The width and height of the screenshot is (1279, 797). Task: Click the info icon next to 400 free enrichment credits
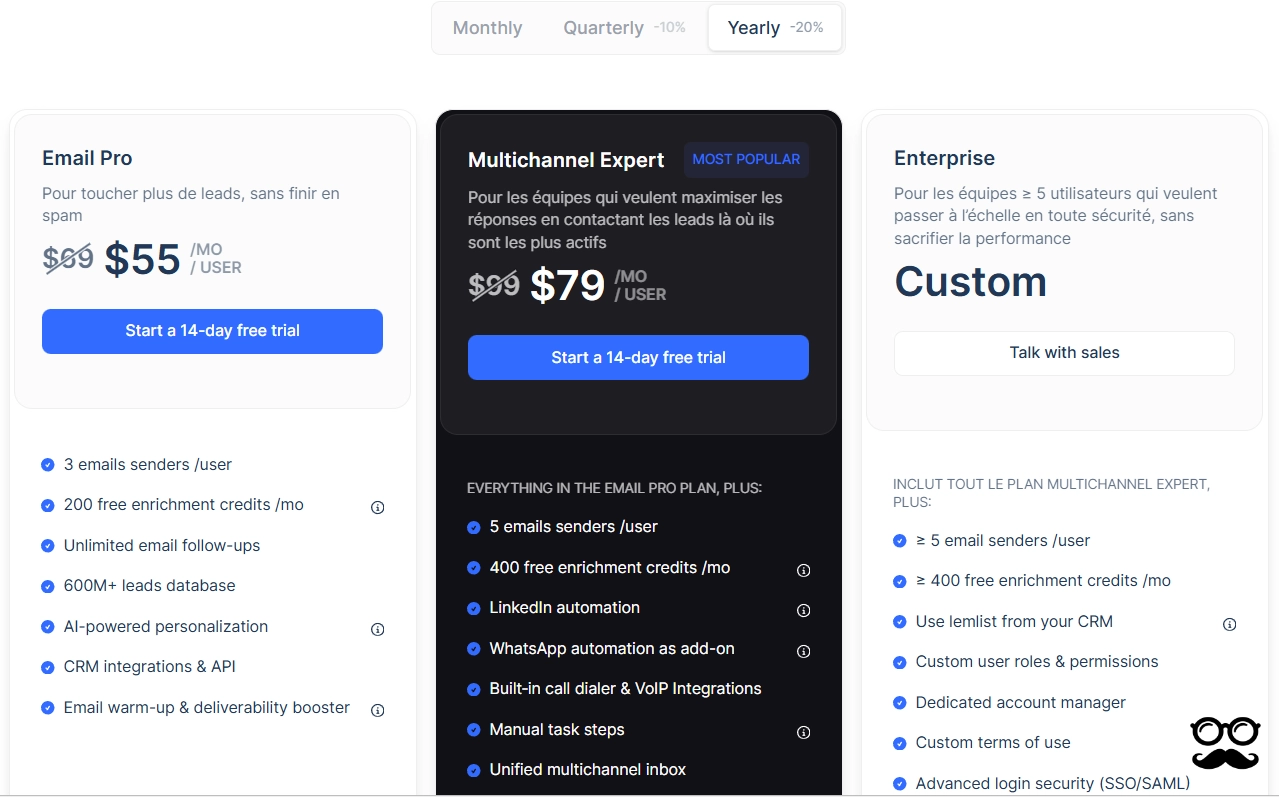click(x=803, y=570)
